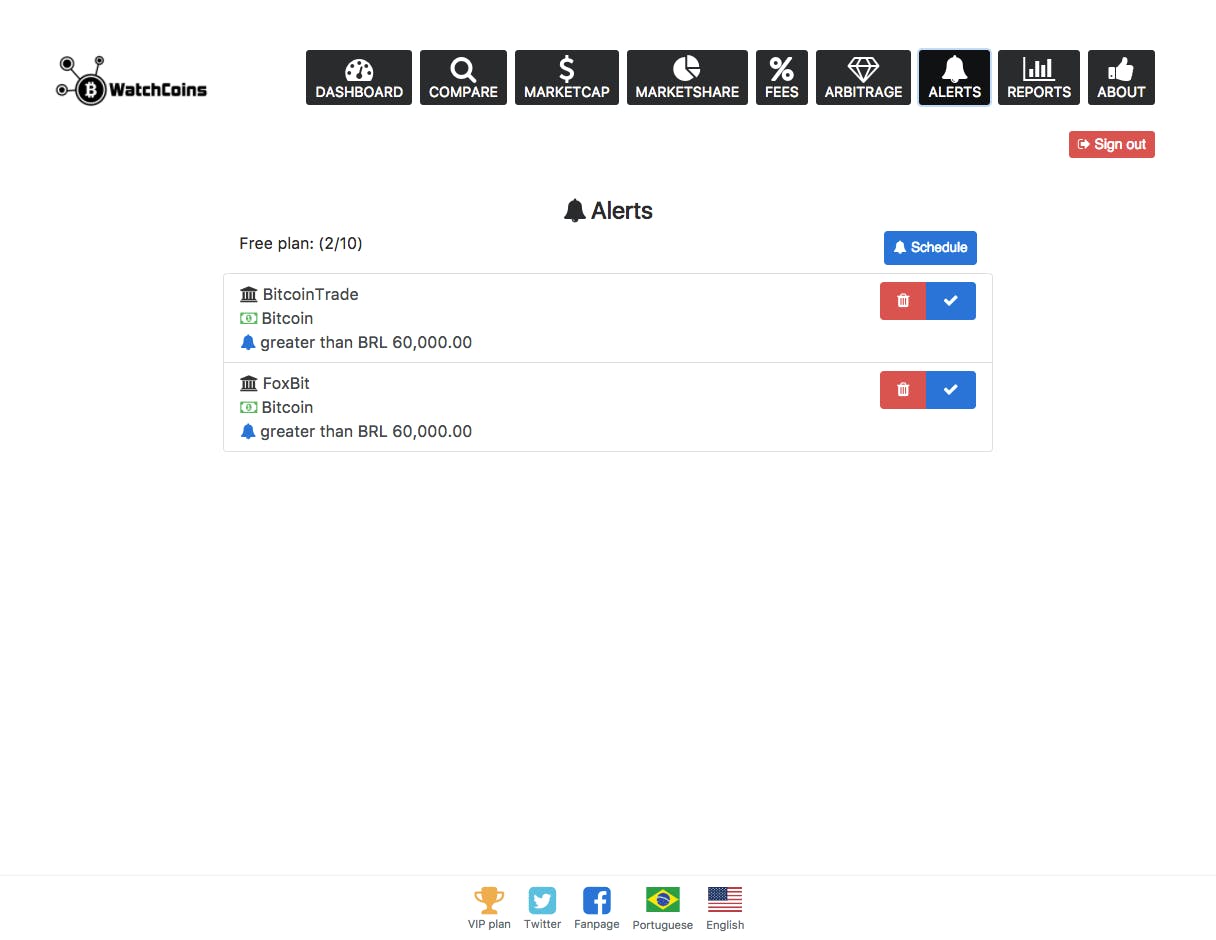Click Bitcoin text in BitcoinTrade alert
1216x940 pixels.
tap(287, 318)
